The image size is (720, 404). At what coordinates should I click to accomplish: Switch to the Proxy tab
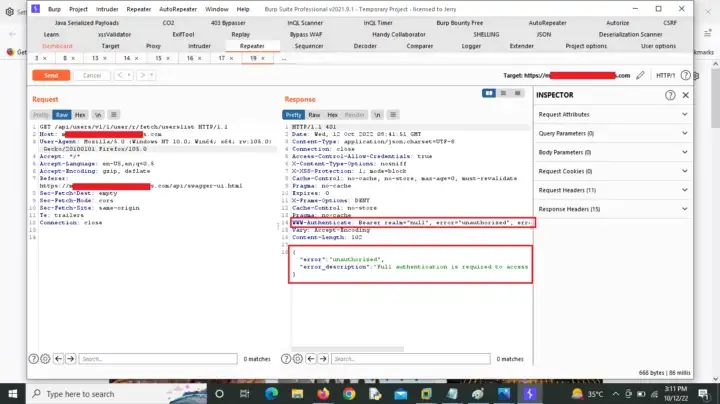point(153,46)
